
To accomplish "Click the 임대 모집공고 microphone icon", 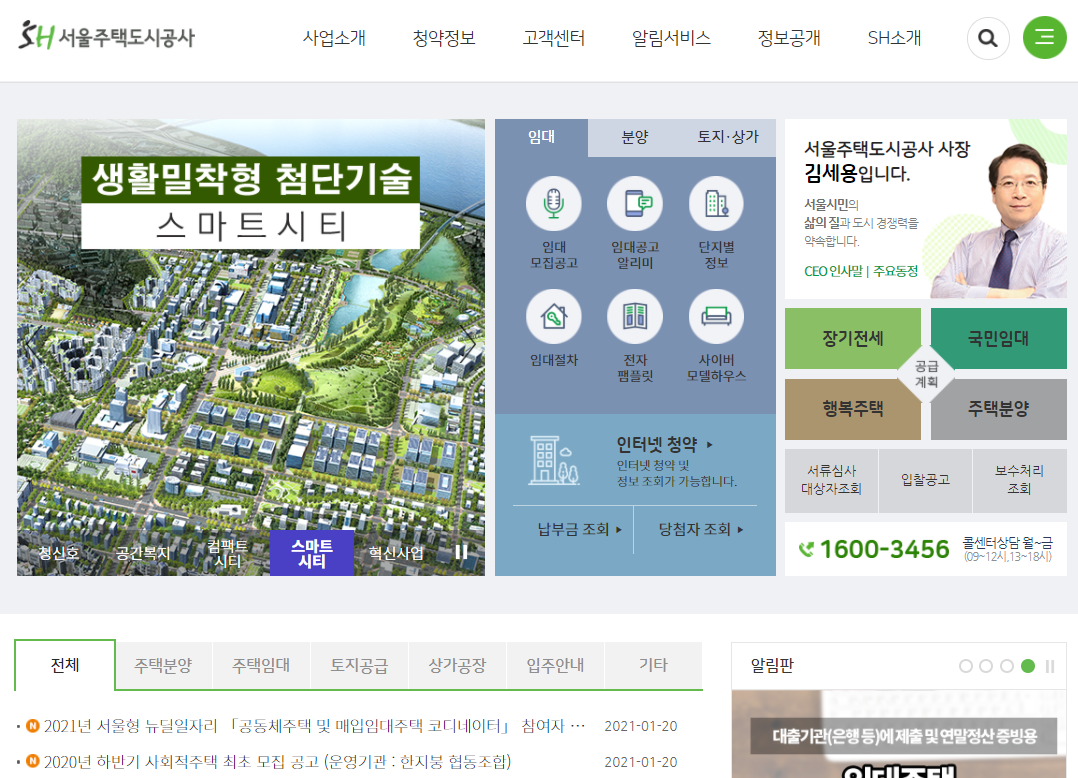I will tap(553, 203).
